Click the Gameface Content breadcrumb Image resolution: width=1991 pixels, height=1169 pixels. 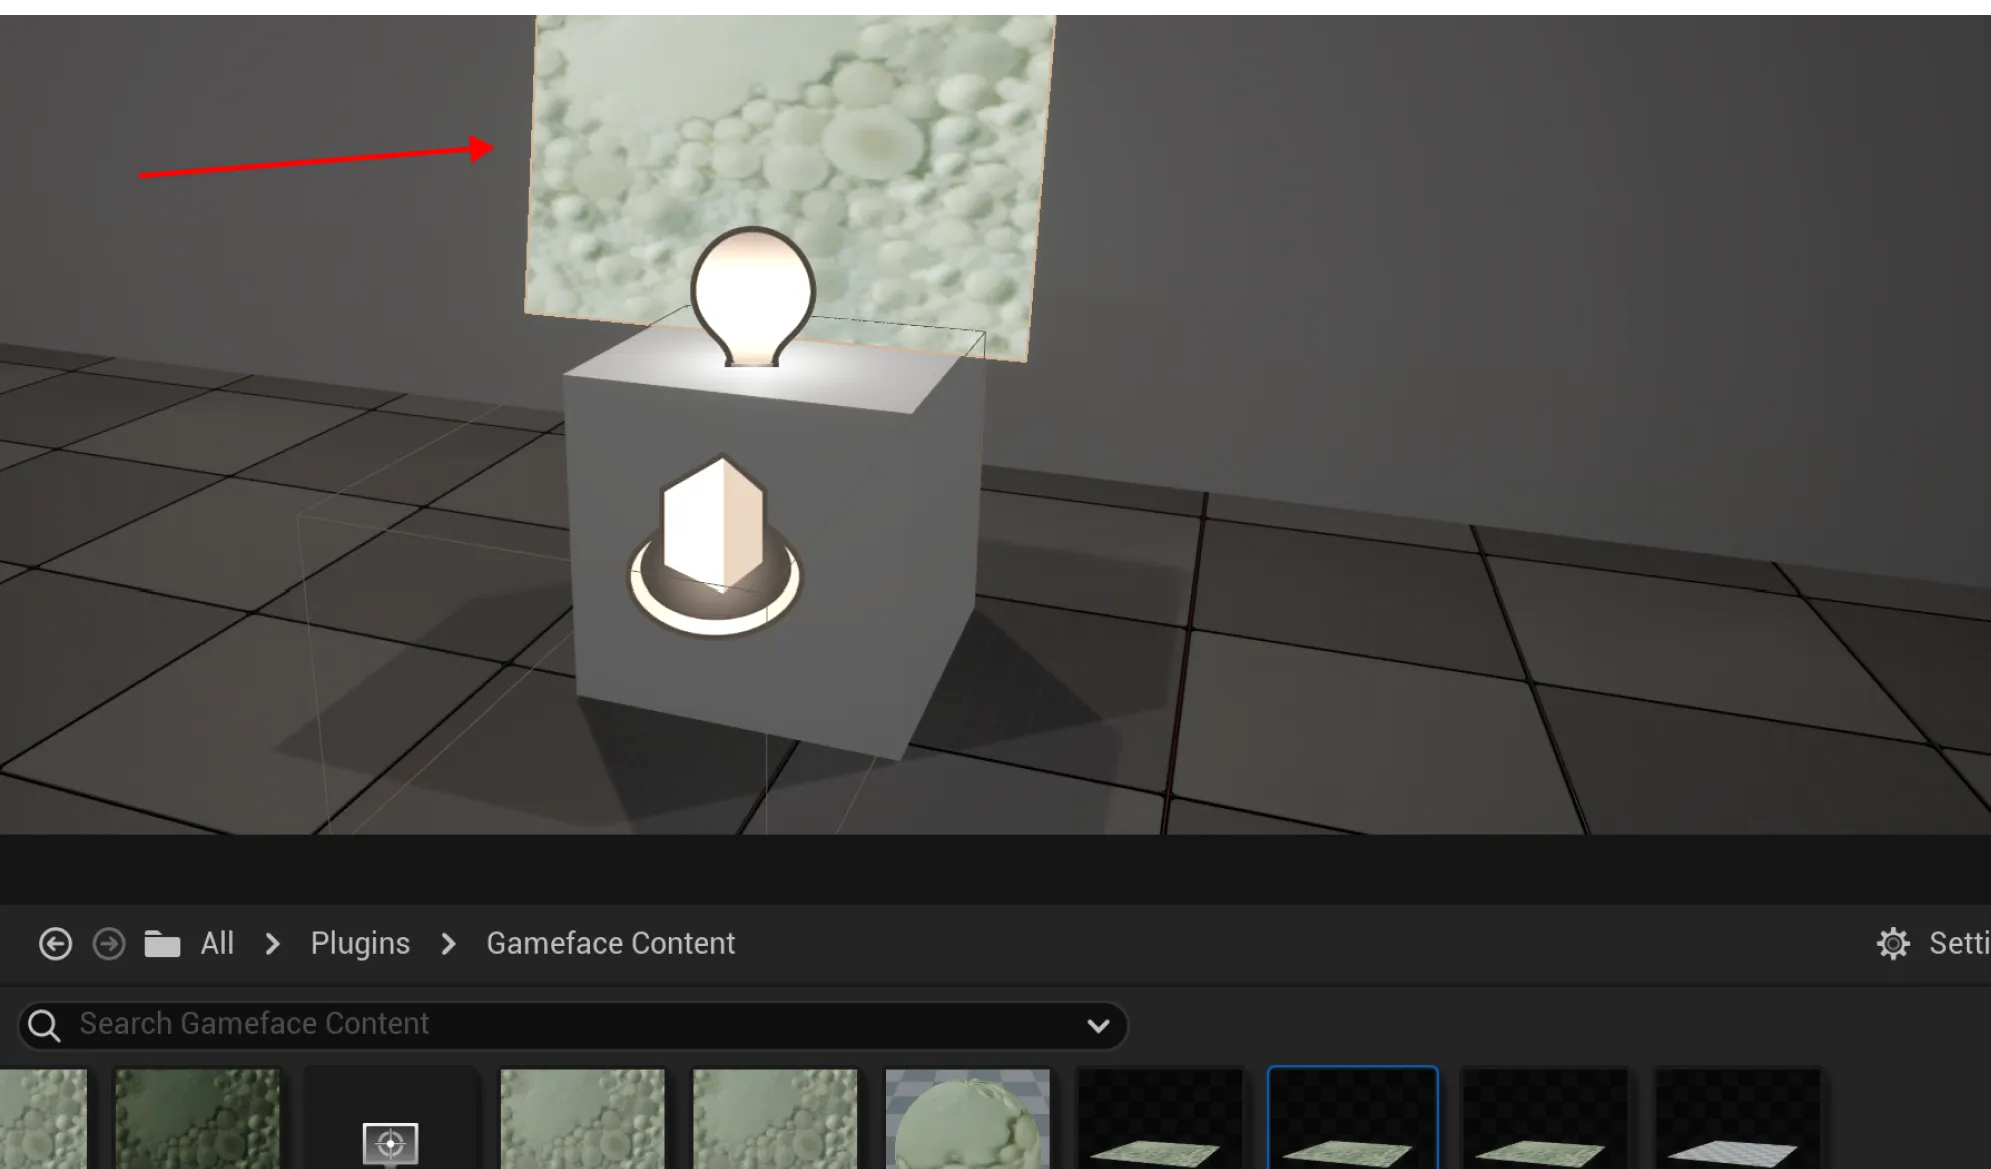[x=610, y=944]
